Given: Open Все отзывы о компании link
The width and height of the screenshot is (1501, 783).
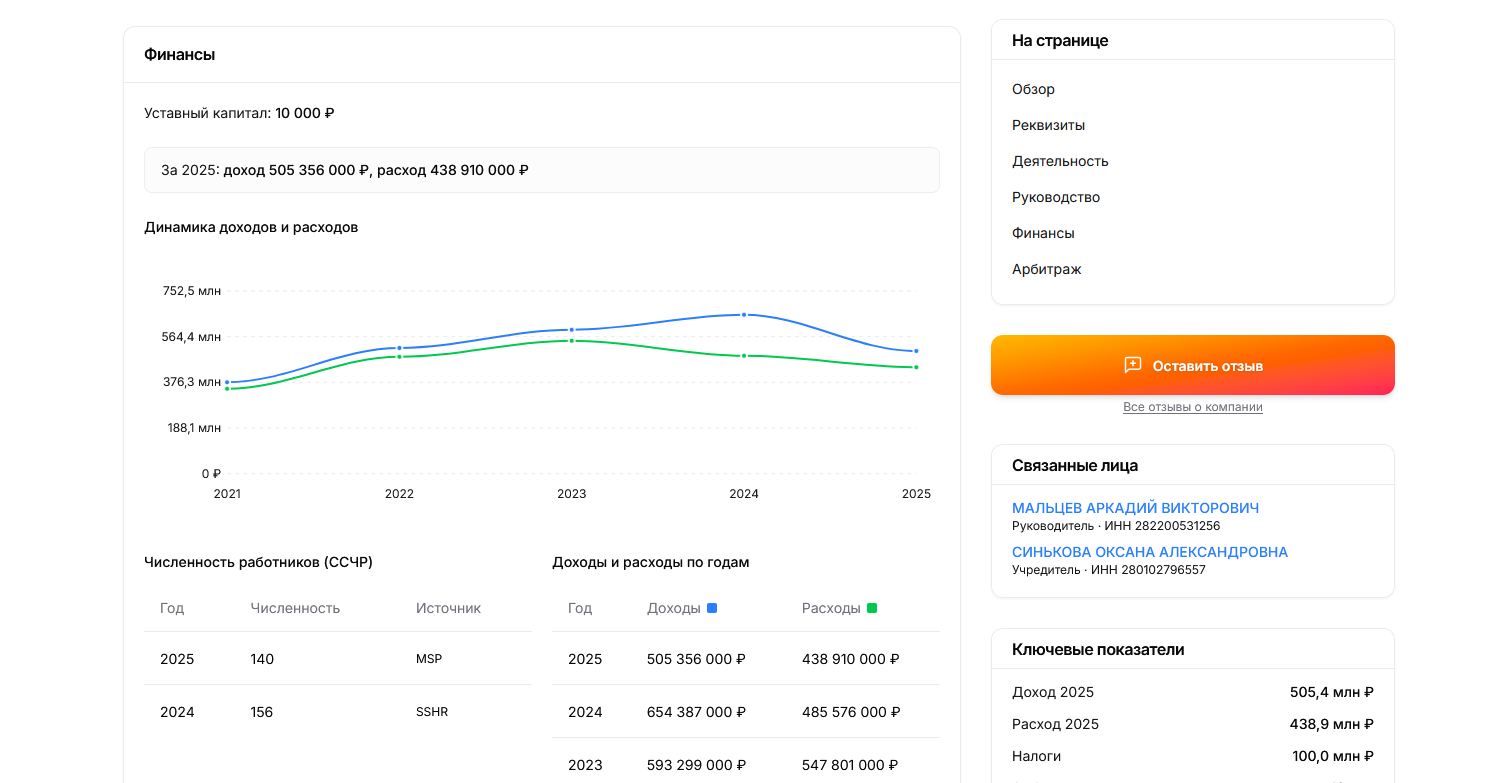Looking at the screenshot, I should (1193, 407).
